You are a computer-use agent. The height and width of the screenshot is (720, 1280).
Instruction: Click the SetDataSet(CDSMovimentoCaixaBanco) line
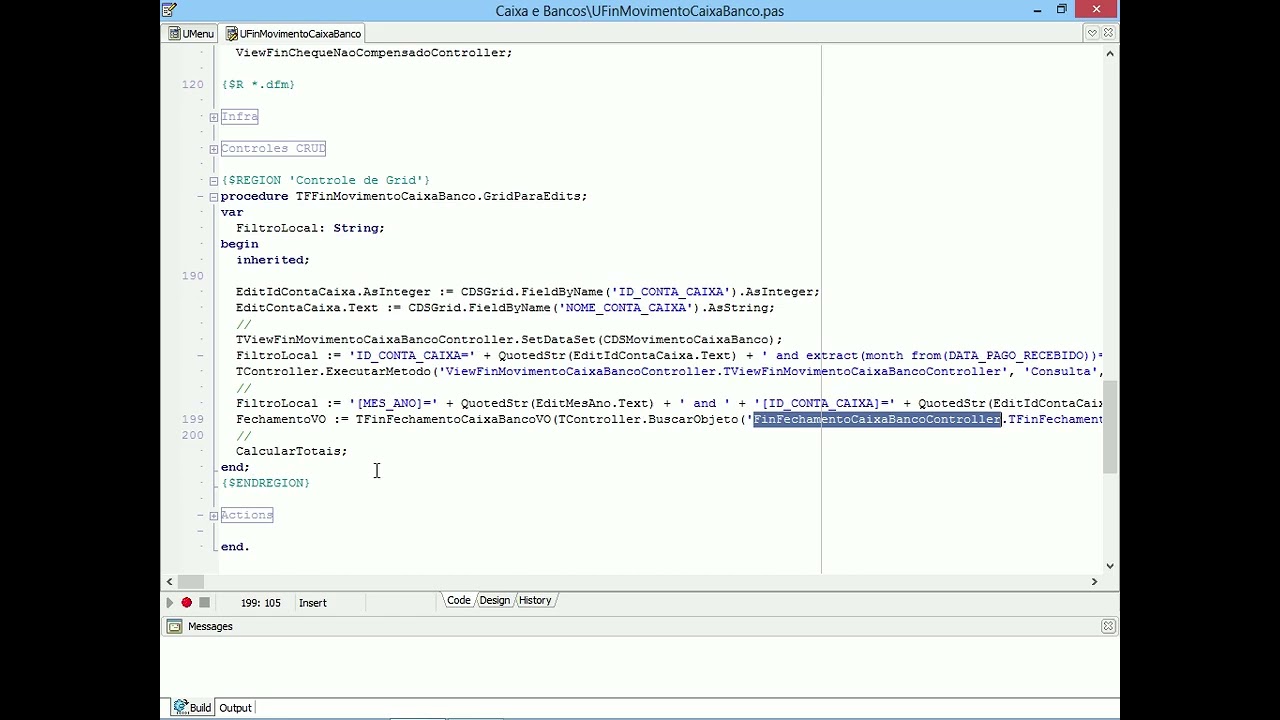pos(509,340)
